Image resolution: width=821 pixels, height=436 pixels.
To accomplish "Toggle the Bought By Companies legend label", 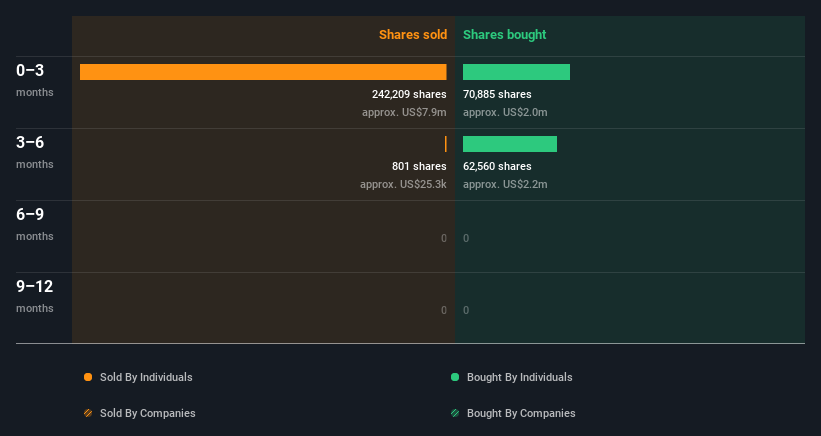I will click(x=521, y=413).
